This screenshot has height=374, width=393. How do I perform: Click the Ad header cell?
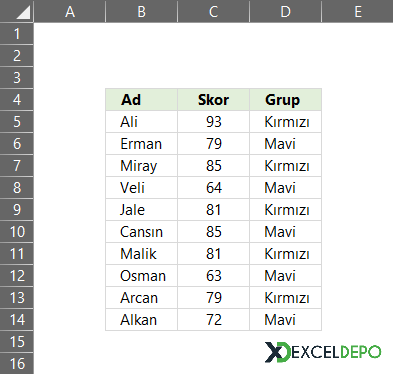click(x=142, y=100)
